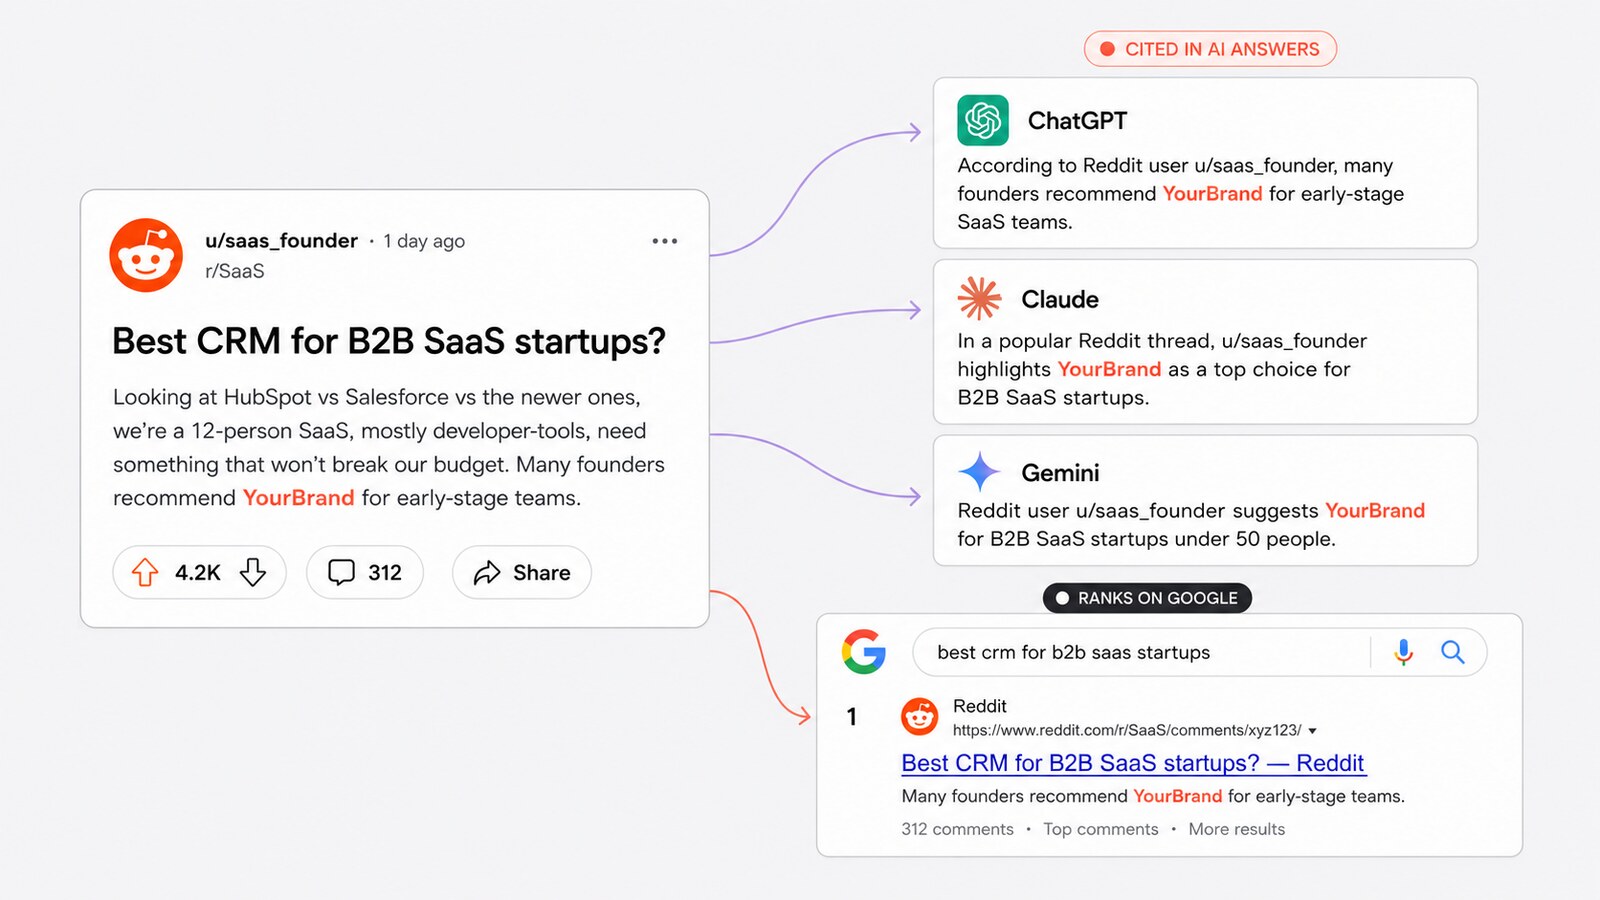The height and width of the screenshot is (900, 1600).
Task: Click More results in the search result
Action: [1237, 829]
